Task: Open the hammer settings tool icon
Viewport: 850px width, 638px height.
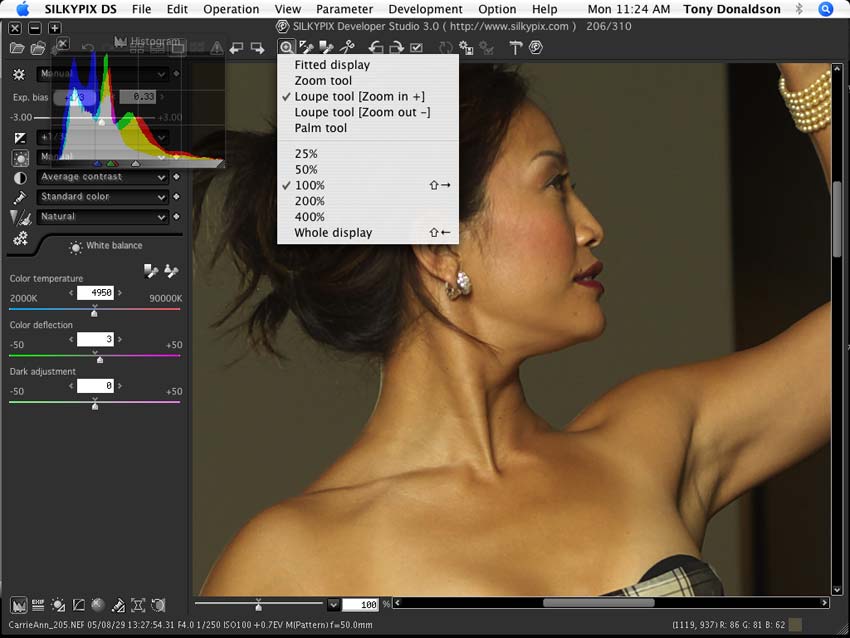Action: click(515, 48)
